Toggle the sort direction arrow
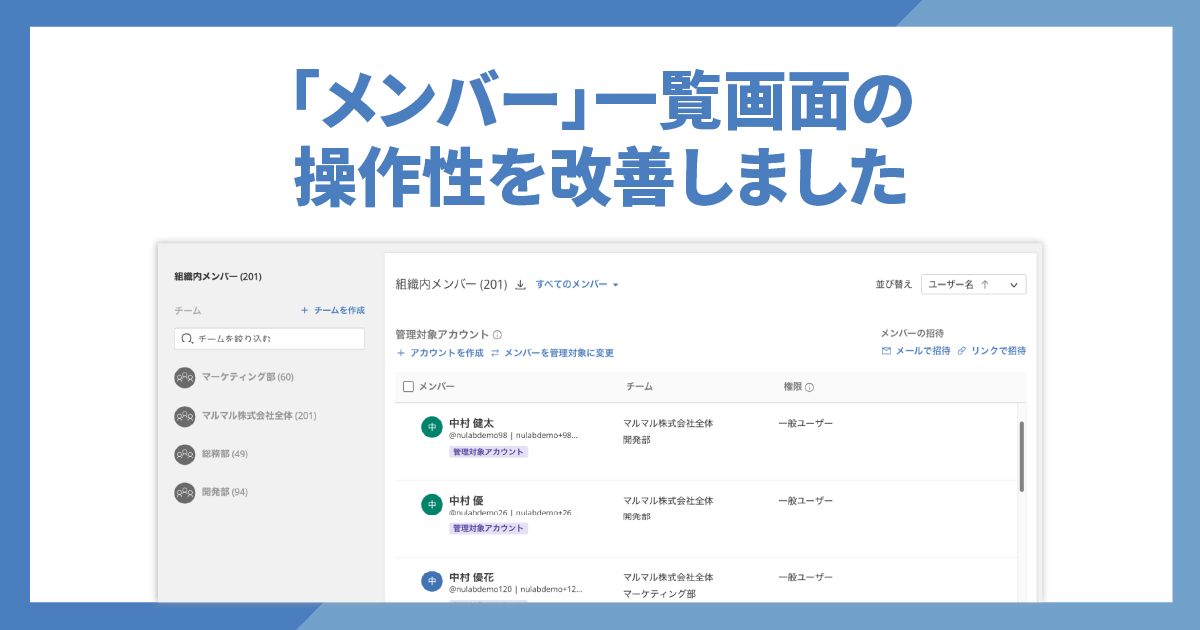The height and width of the screenshot is (630, 1200). 985,285
